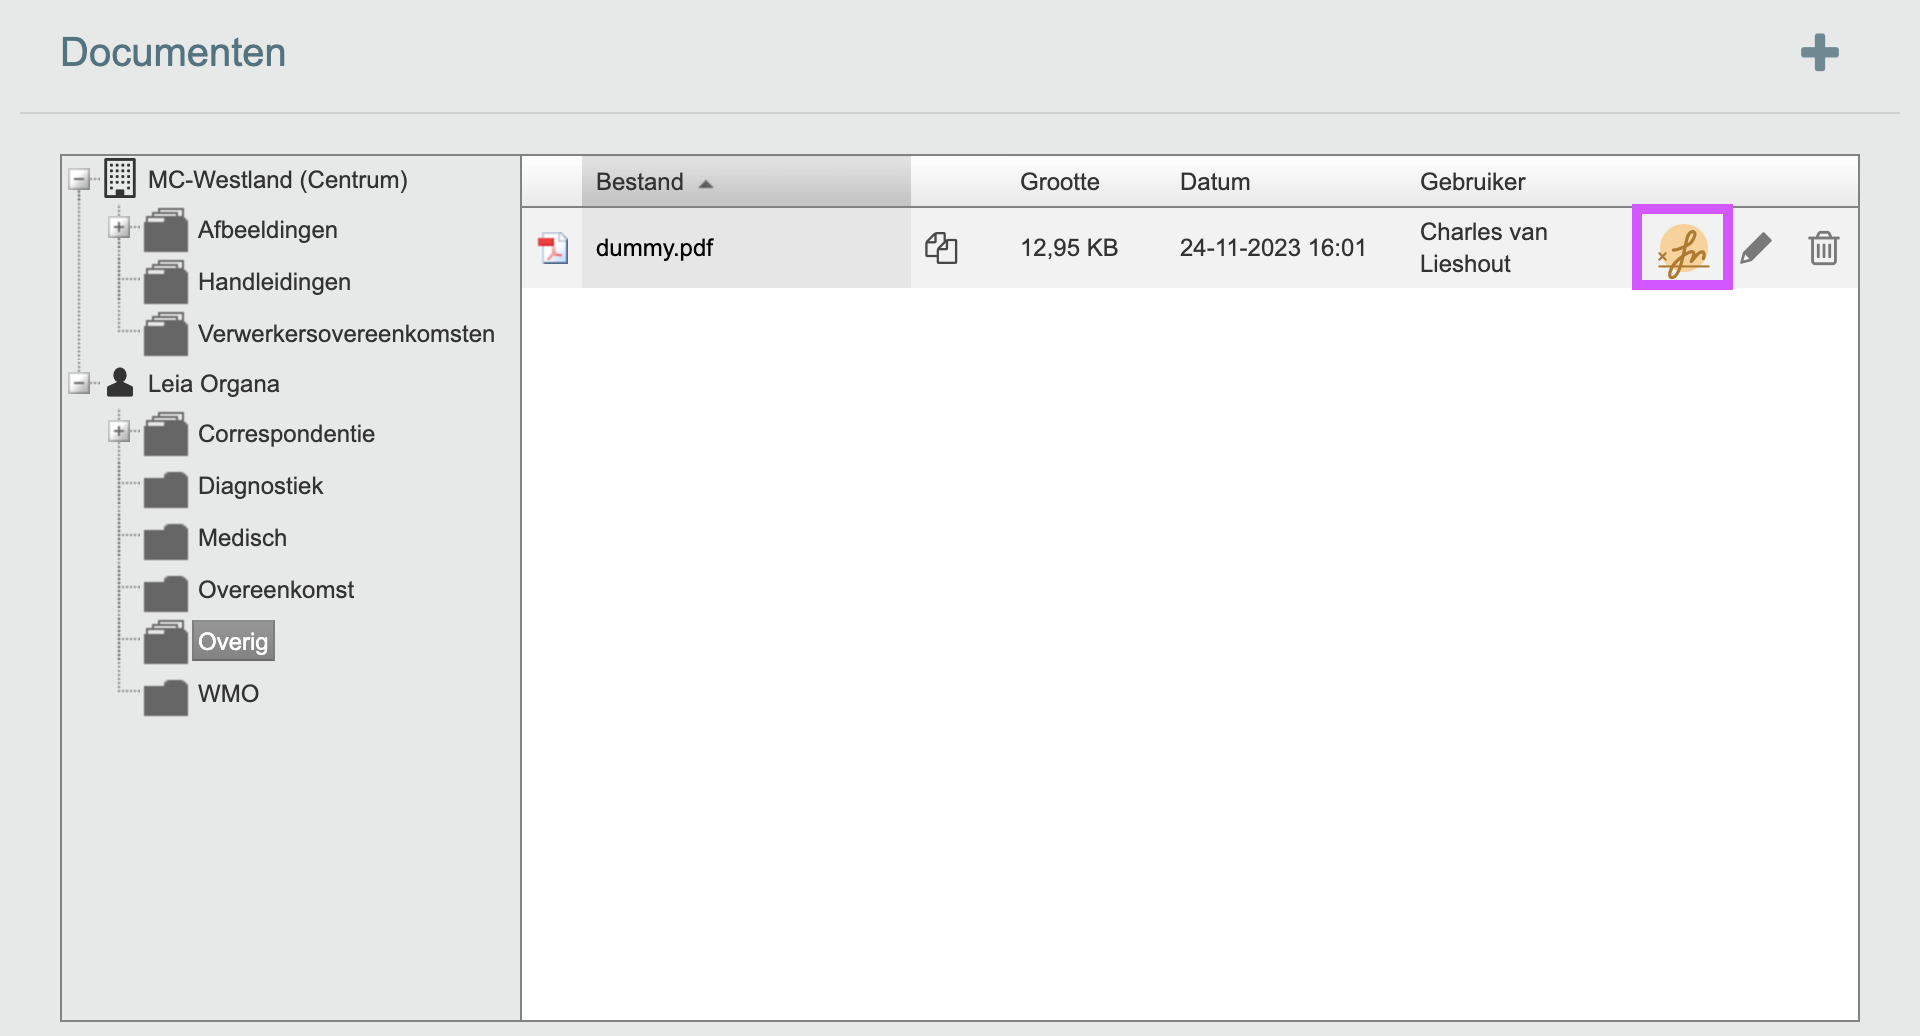Click the 12,95 KB size cell
The height and width of the screenshot is (1036, 1920).
(1069, 248)
